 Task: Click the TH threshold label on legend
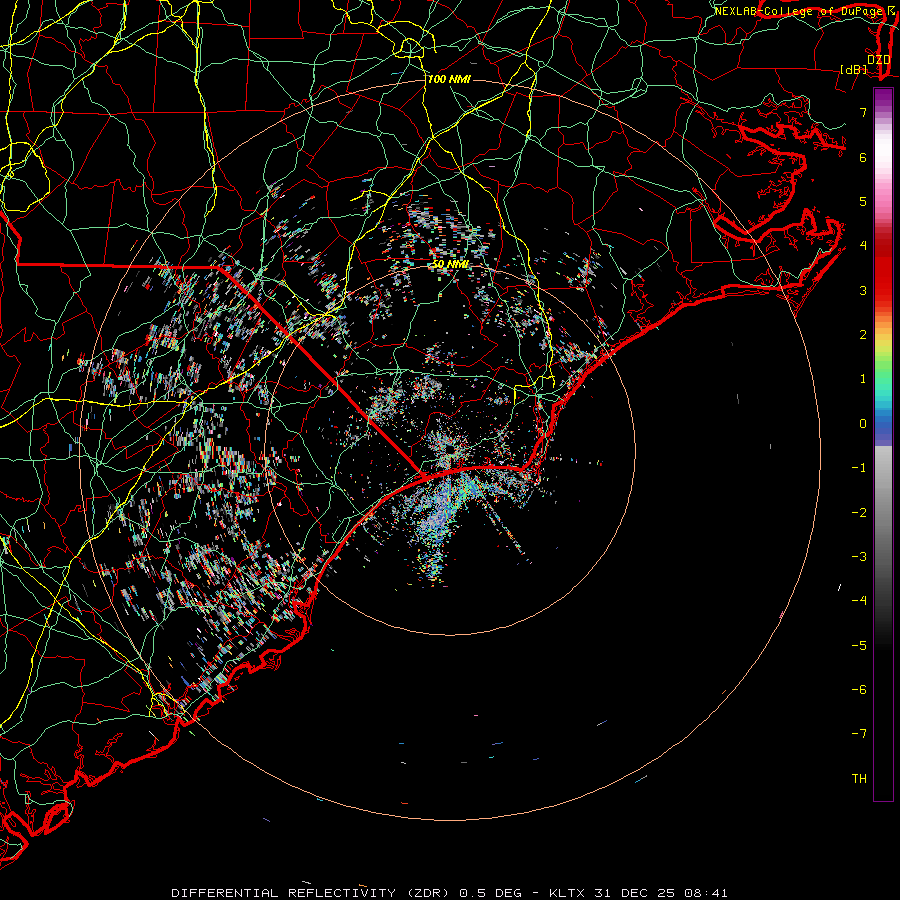click(859, 779)
